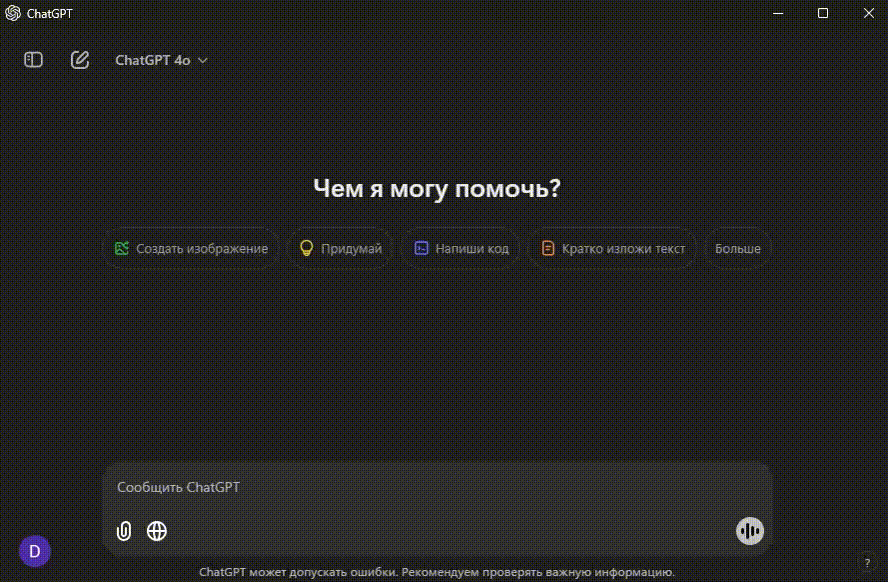Choose Кратко изложи текст suggestion
This screenshot has height=582, width=888.
[x=613, y=249]
